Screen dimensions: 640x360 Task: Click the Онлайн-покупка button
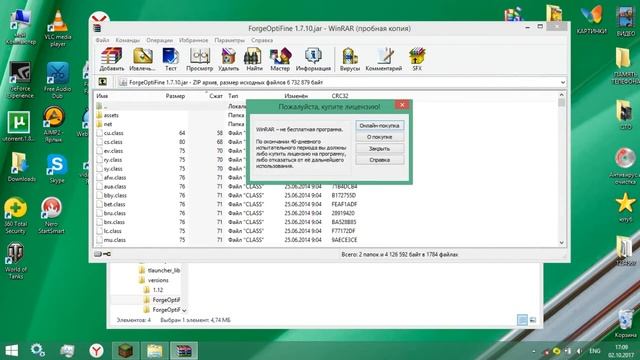pos(379,126)
